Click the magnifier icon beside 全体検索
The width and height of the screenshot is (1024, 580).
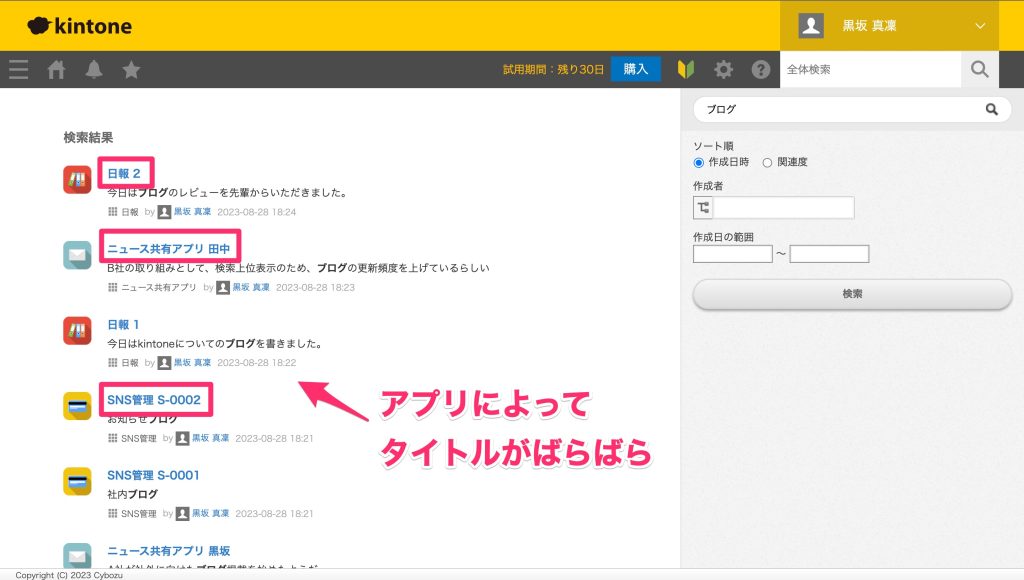(x=980, y=69)
